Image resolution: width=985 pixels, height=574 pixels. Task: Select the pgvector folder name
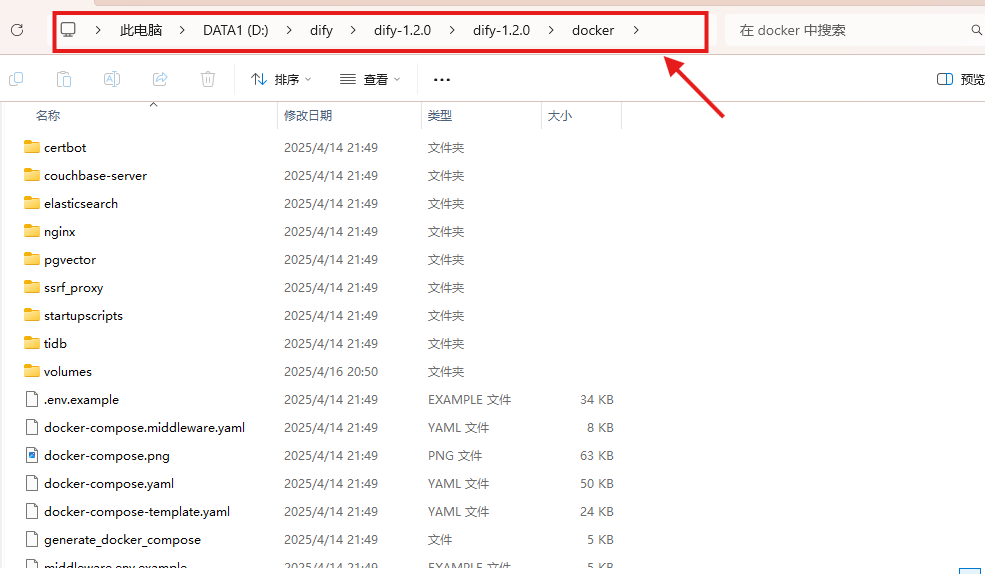click(70, 260)
